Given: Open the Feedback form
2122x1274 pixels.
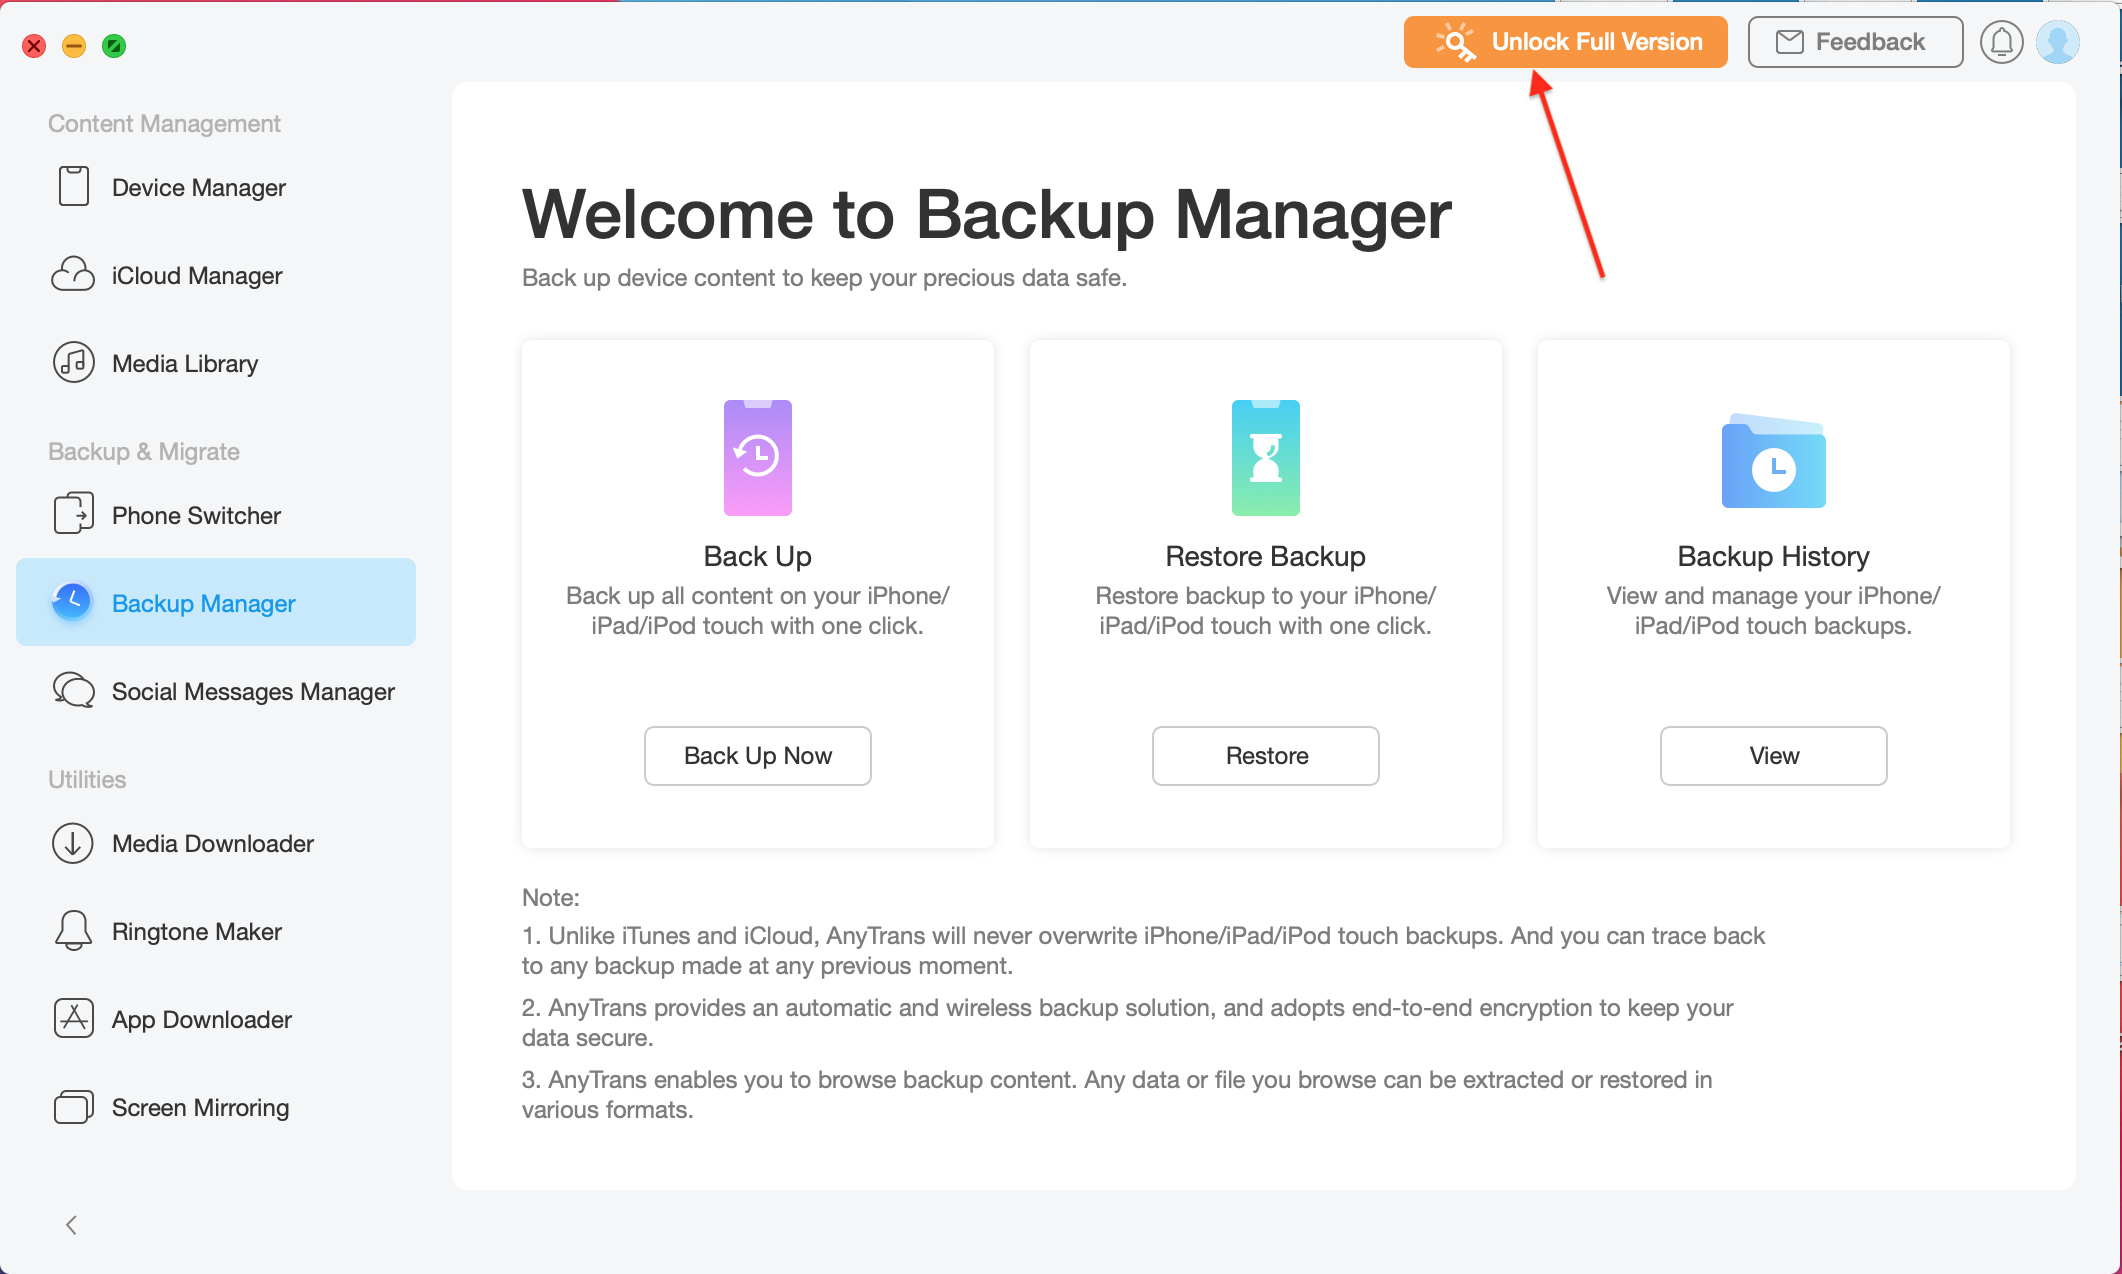Looking at the screenshot, I should pyautogui.click(x=1854, y=42).
